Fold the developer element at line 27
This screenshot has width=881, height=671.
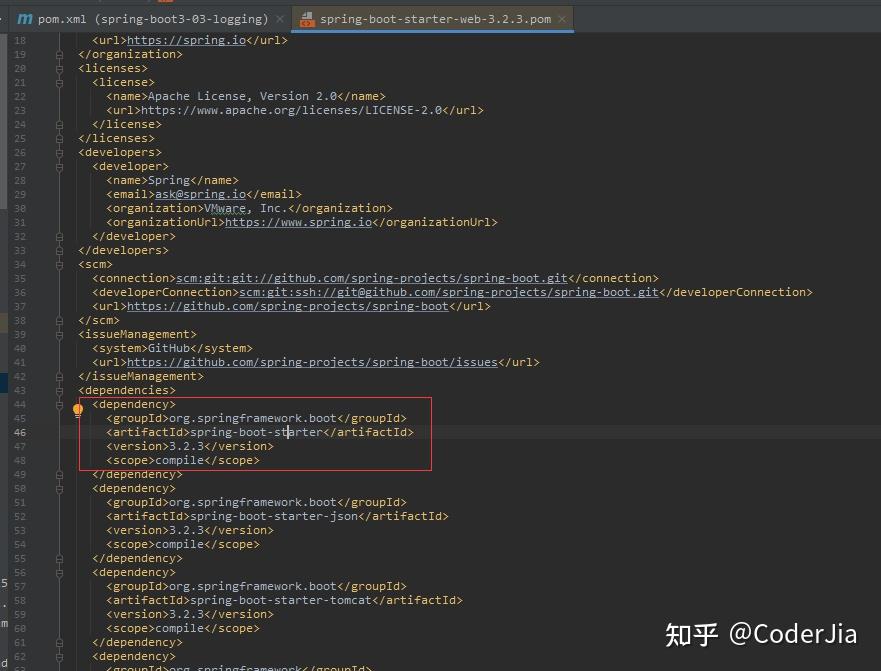click(60, 166)
